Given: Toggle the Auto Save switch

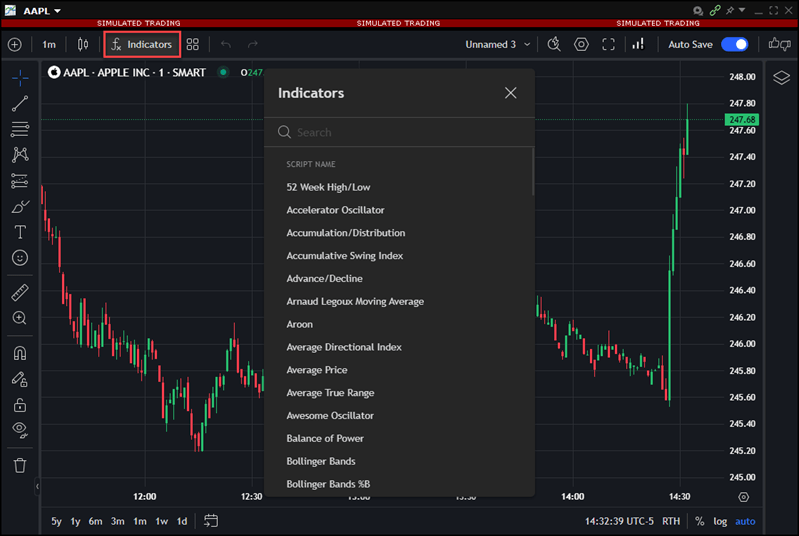Looking at the screenshot, I should (734, 44).
